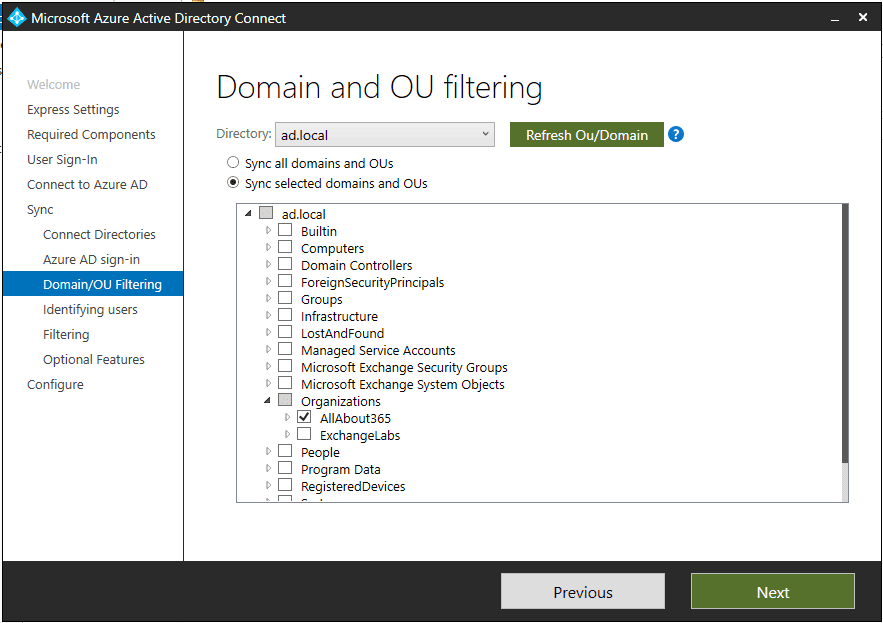Go to Identifying users step
Image resolution: width=883 pixels, height=623 pixels.
(90, 310)
